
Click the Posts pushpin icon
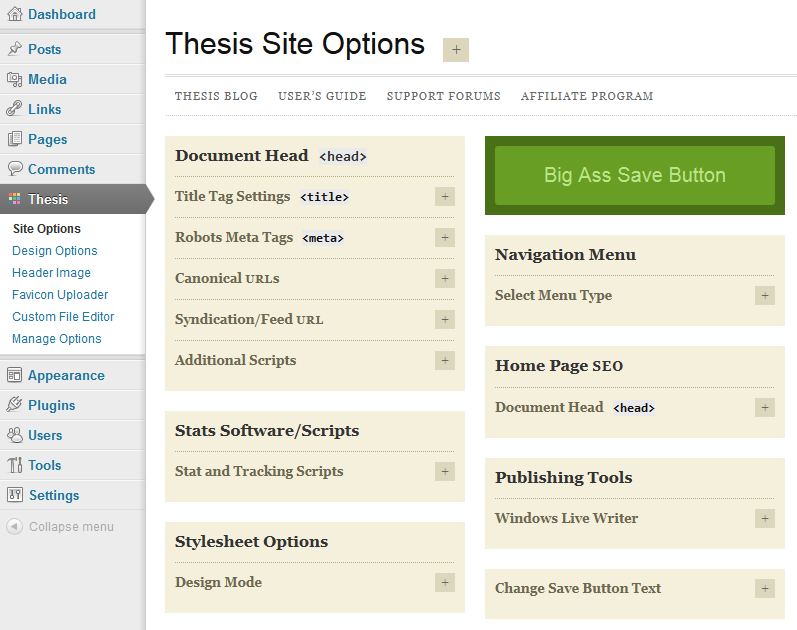point(15,49)
